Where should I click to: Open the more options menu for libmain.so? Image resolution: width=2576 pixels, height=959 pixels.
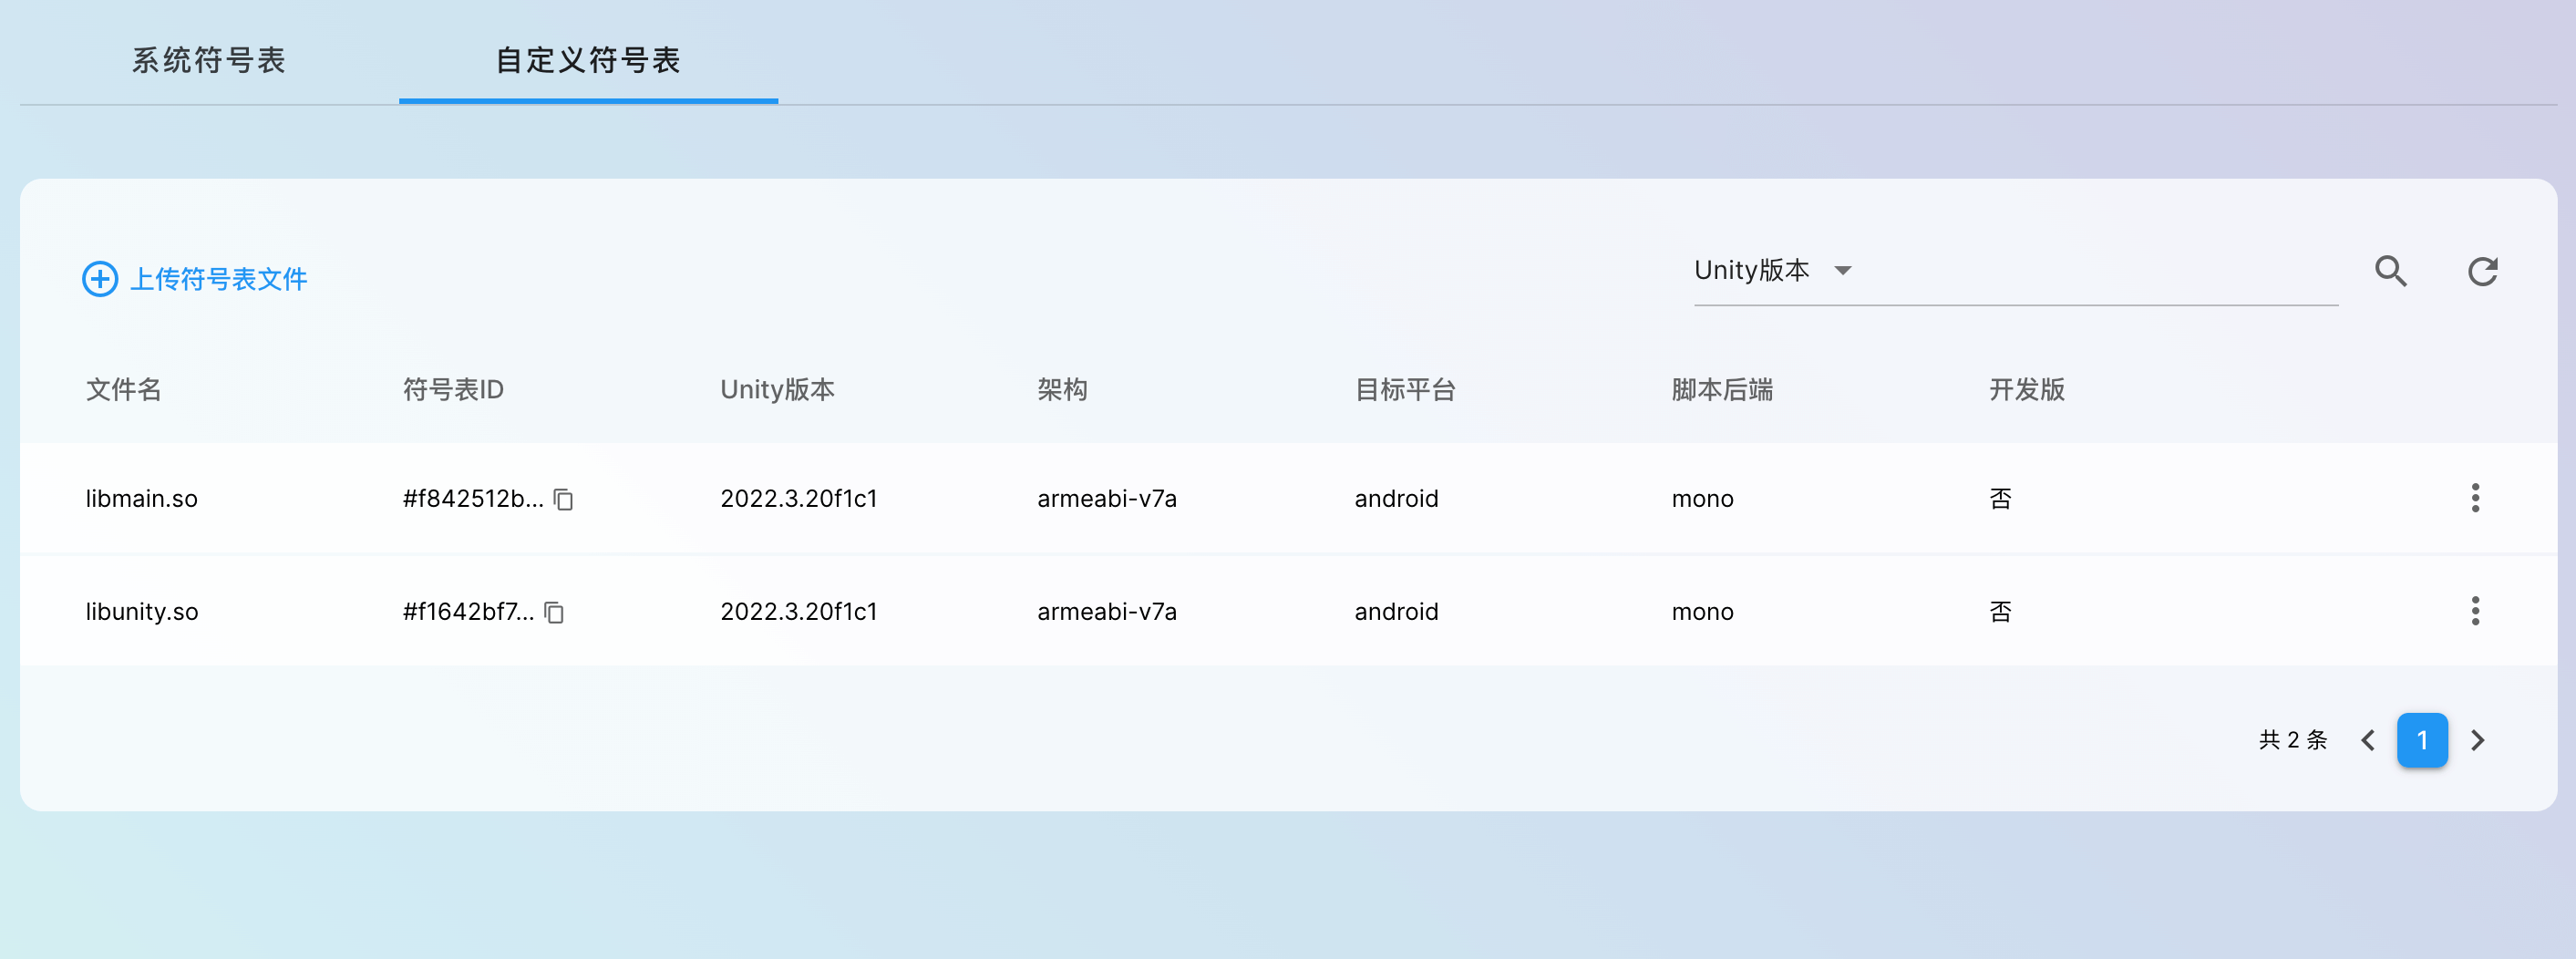2475,498
